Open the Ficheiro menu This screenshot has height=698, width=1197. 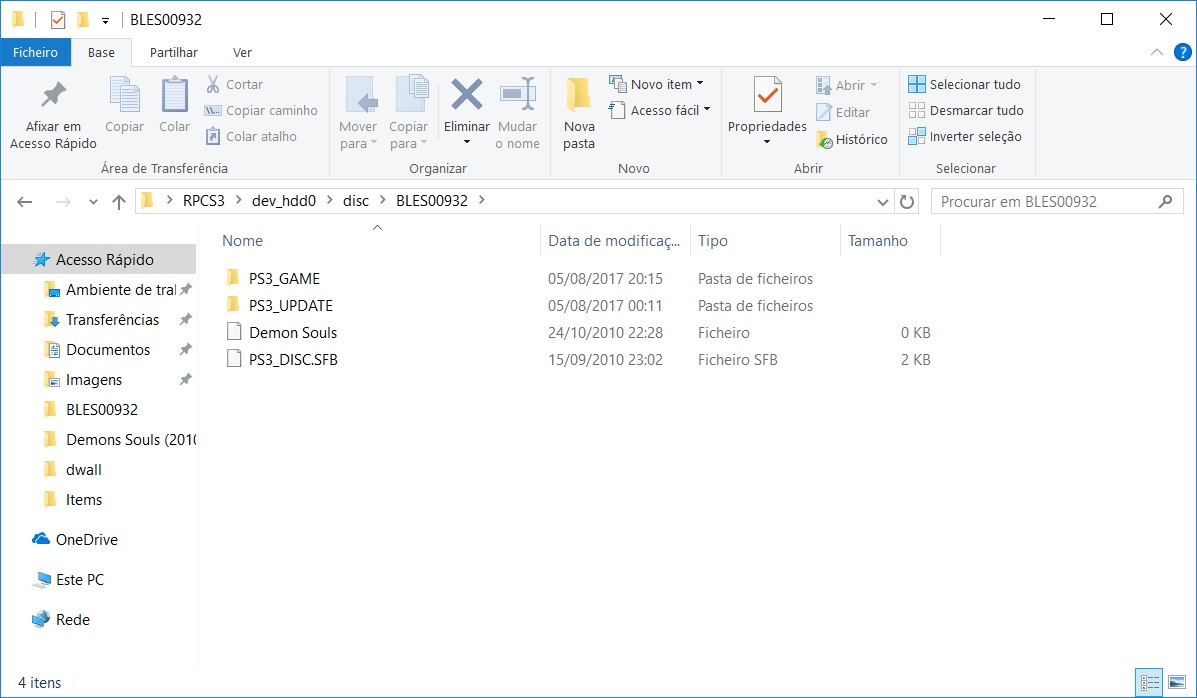coord(35,52)
